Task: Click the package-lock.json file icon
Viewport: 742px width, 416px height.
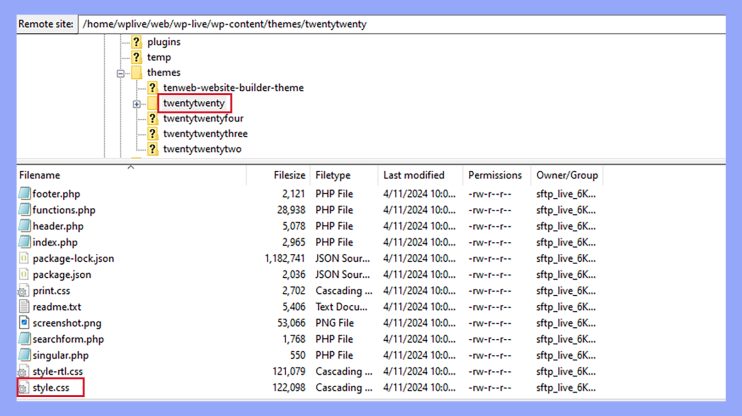Action: 25,258
